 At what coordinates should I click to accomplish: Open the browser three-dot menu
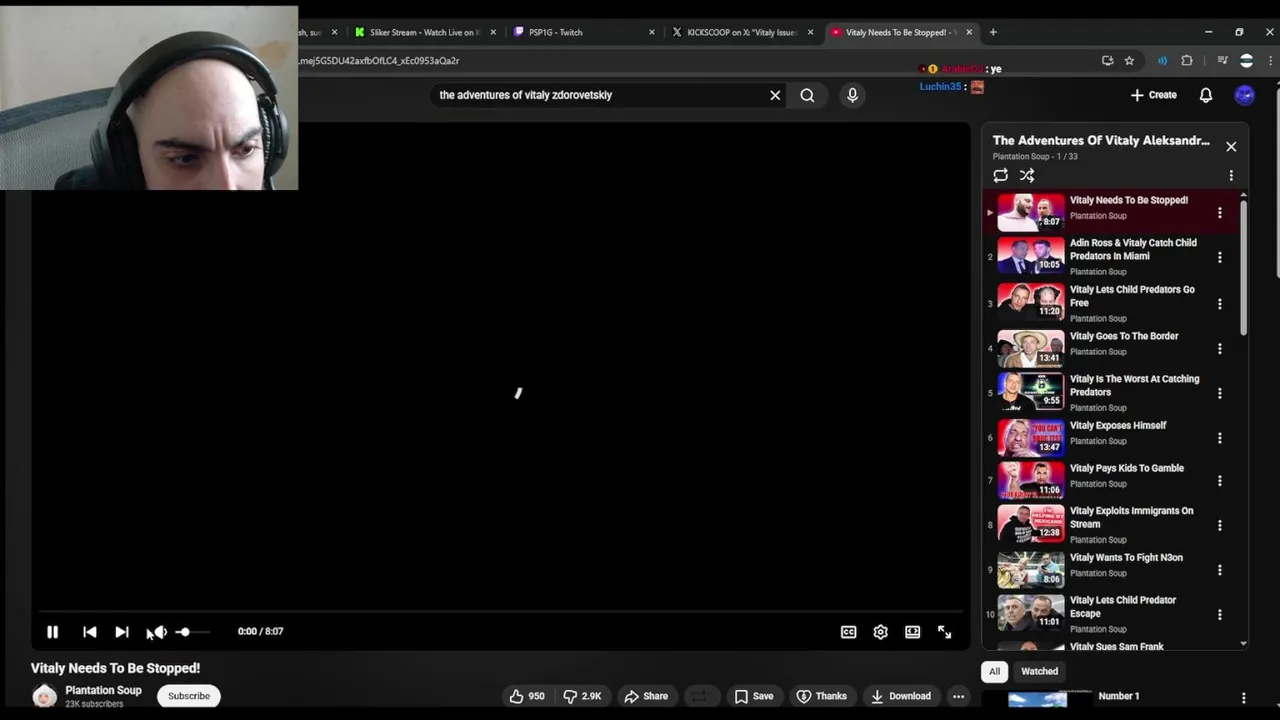[1271, 61]
